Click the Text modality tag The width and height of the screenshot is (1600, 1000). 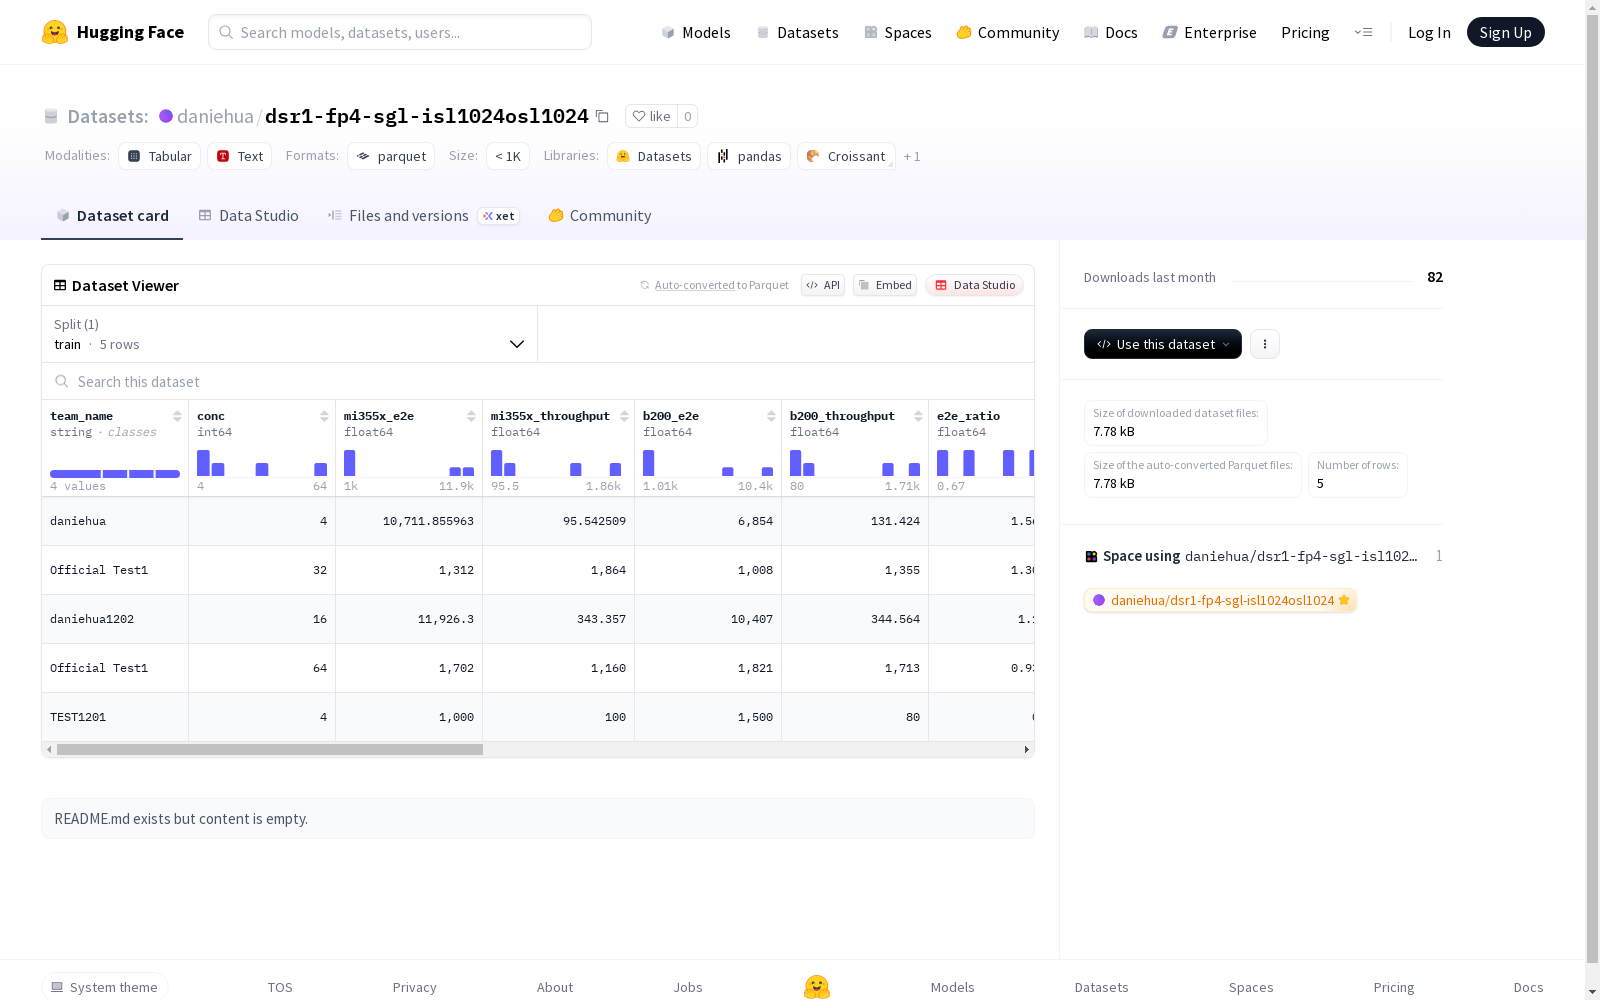pyautogui.click(x=240, y=156)
